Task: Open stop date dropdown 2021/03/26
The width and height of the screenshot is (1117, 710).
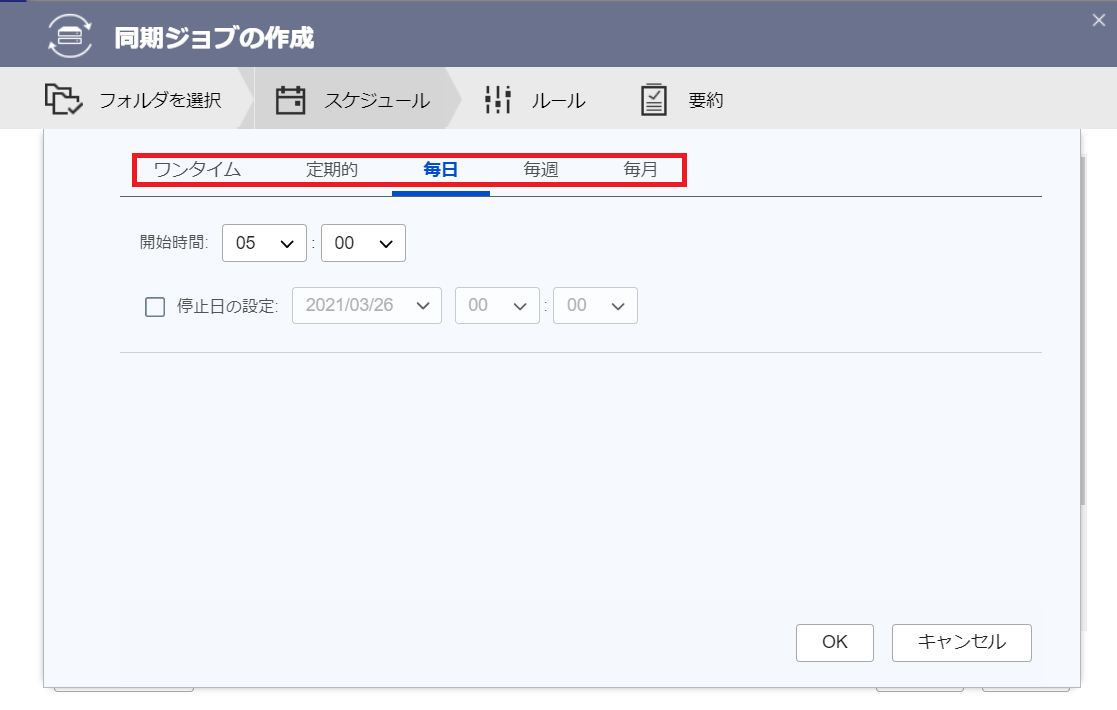Action: (x=367, y=306)
